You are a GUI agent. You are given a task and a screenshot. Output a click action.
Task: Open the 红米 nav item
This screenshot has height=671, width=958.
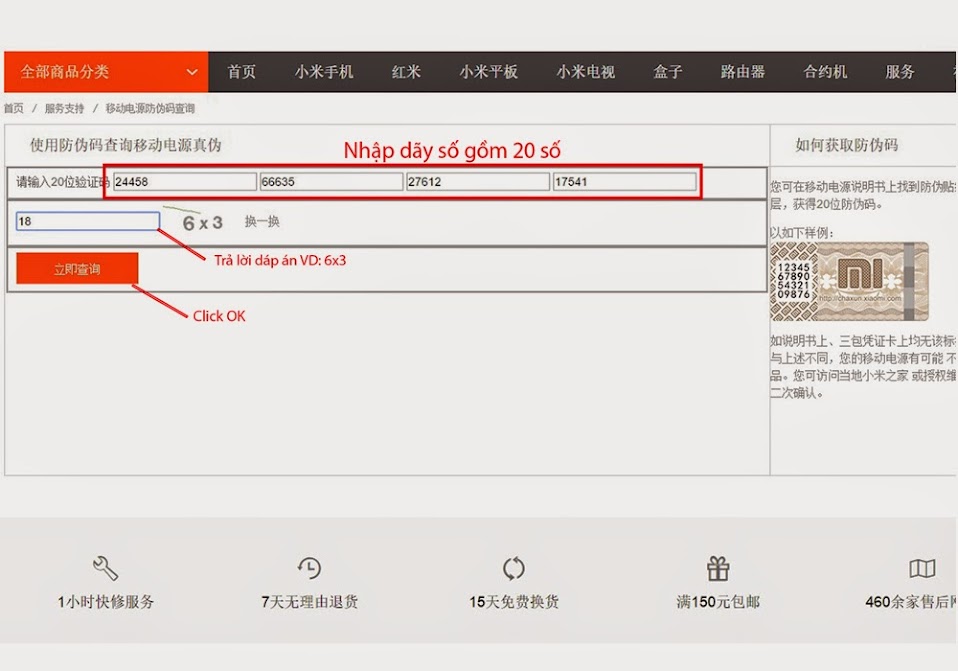click(x=406, y=72)
